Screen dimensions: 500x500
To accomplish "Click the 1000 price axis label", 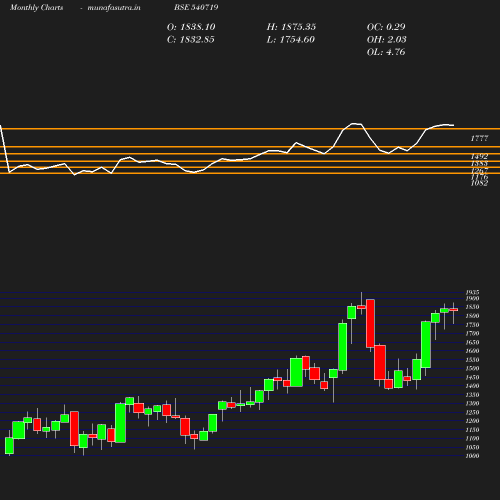I will [x=472, y=456].
